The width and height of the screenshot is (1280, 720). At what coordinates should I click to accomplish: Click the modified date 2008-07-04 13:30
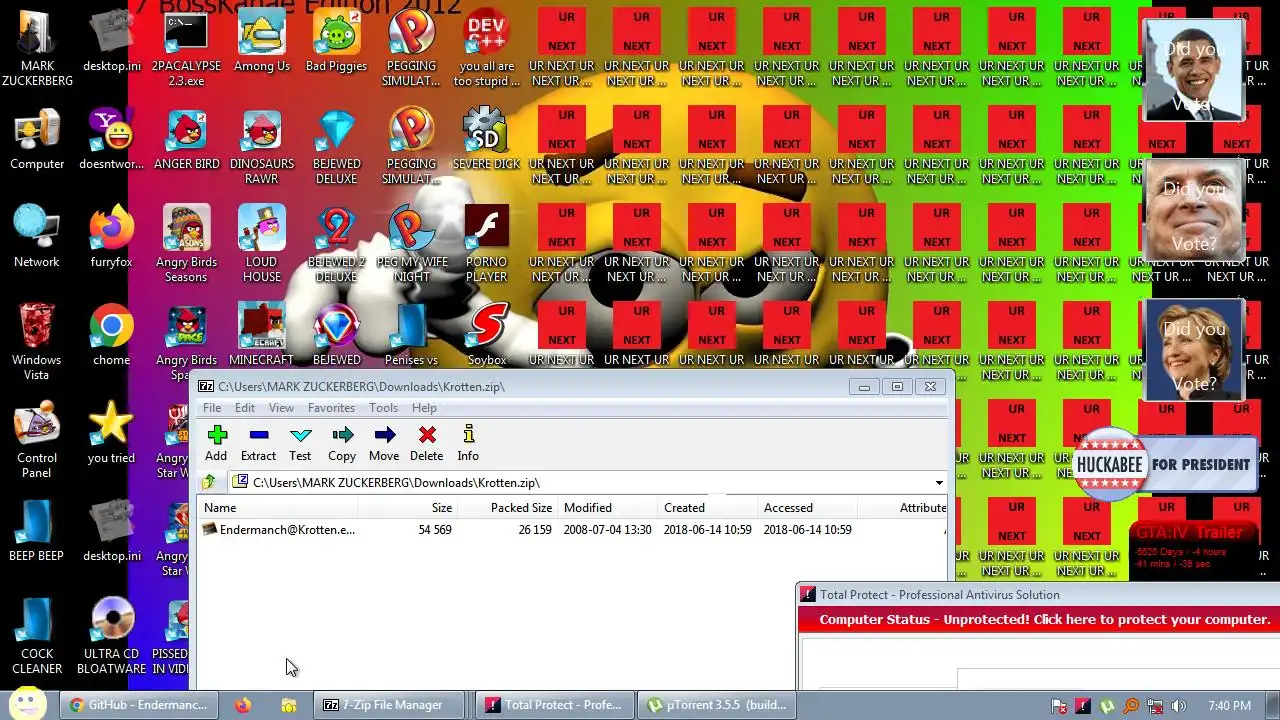(608, 530)
